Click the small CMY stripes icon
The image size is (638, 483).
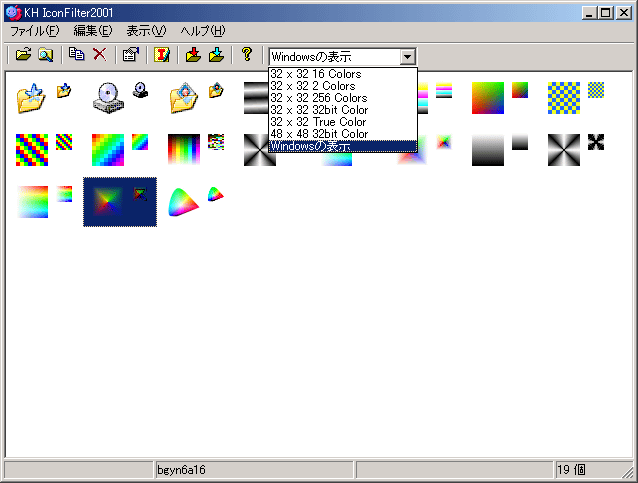pos(444,90)
